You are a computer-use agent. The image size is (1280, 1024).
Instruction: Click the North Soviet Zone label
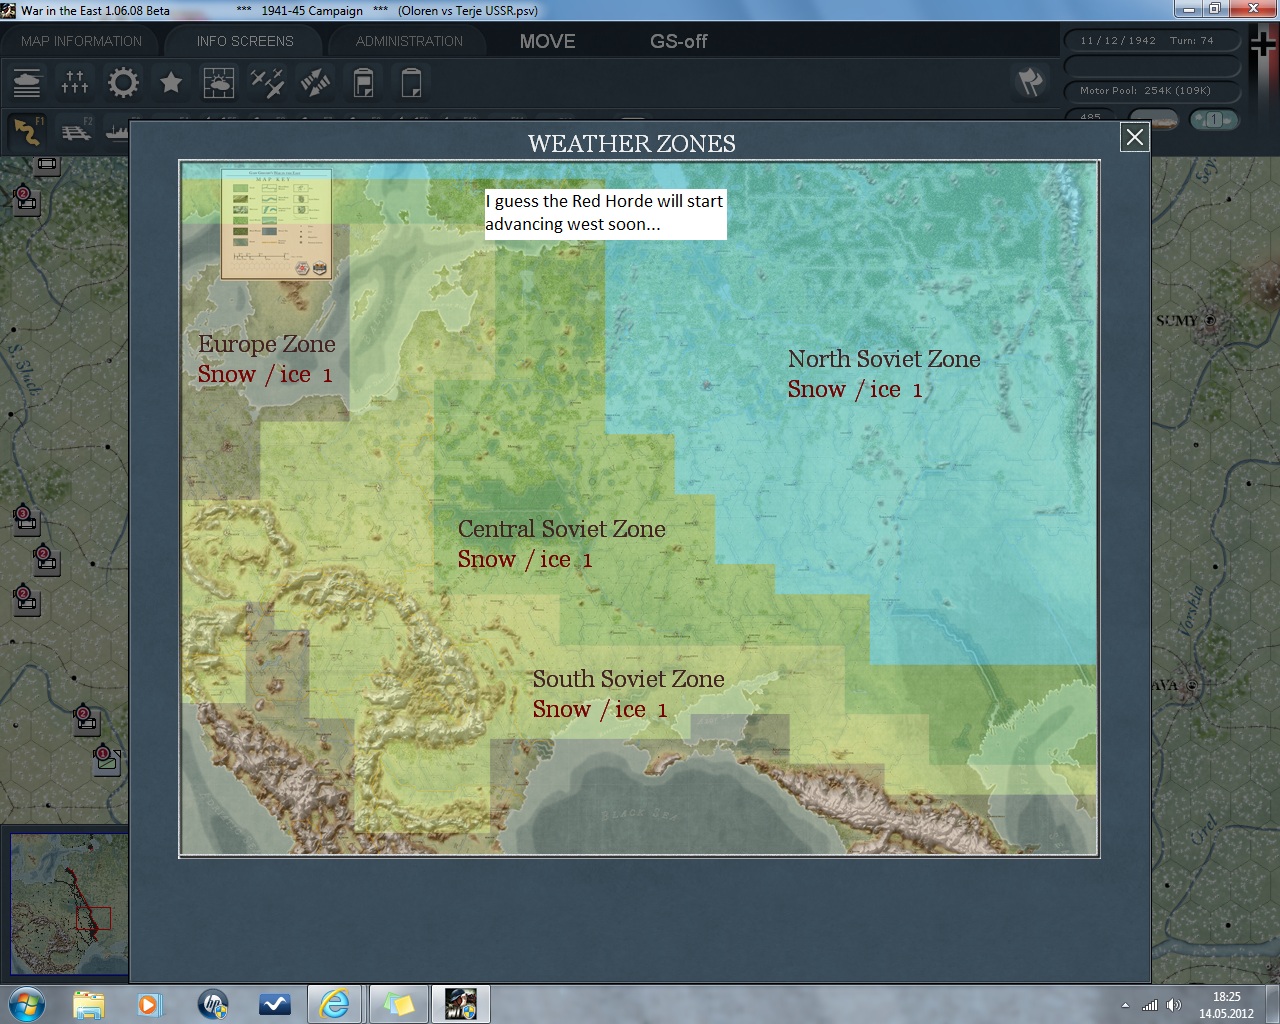(x=884, y=359)
